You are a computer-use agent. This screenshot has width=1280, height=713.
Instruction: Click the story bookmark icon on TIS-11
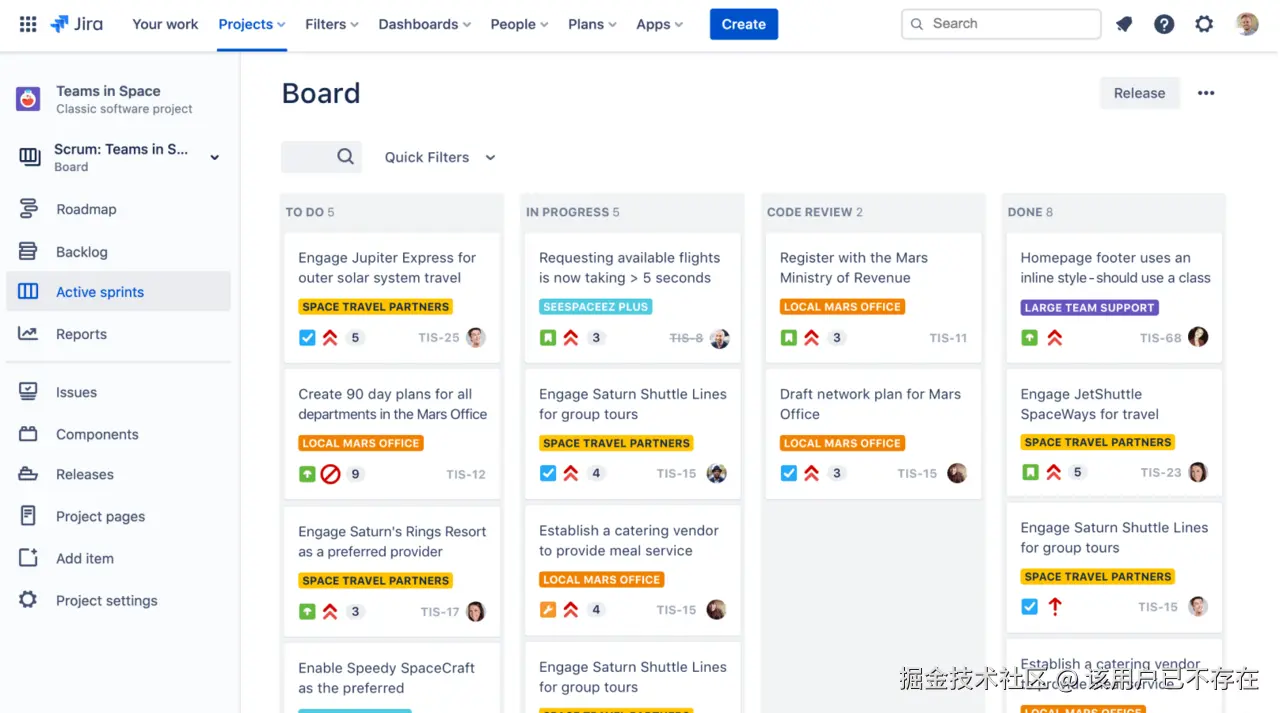(x=789, y=338)
